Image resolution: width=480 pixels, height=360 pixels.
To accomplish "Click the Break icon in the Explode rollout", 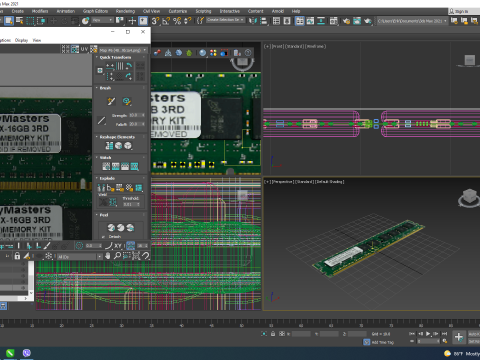I will (101, 188).
